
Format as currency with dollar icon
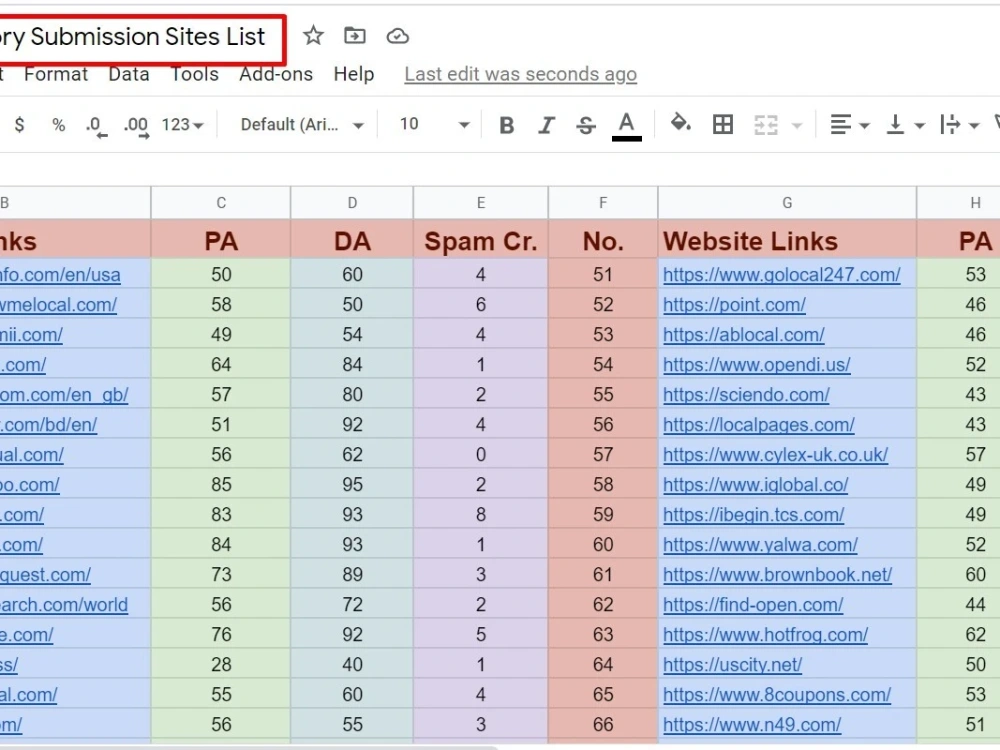(x=20, y=124)
